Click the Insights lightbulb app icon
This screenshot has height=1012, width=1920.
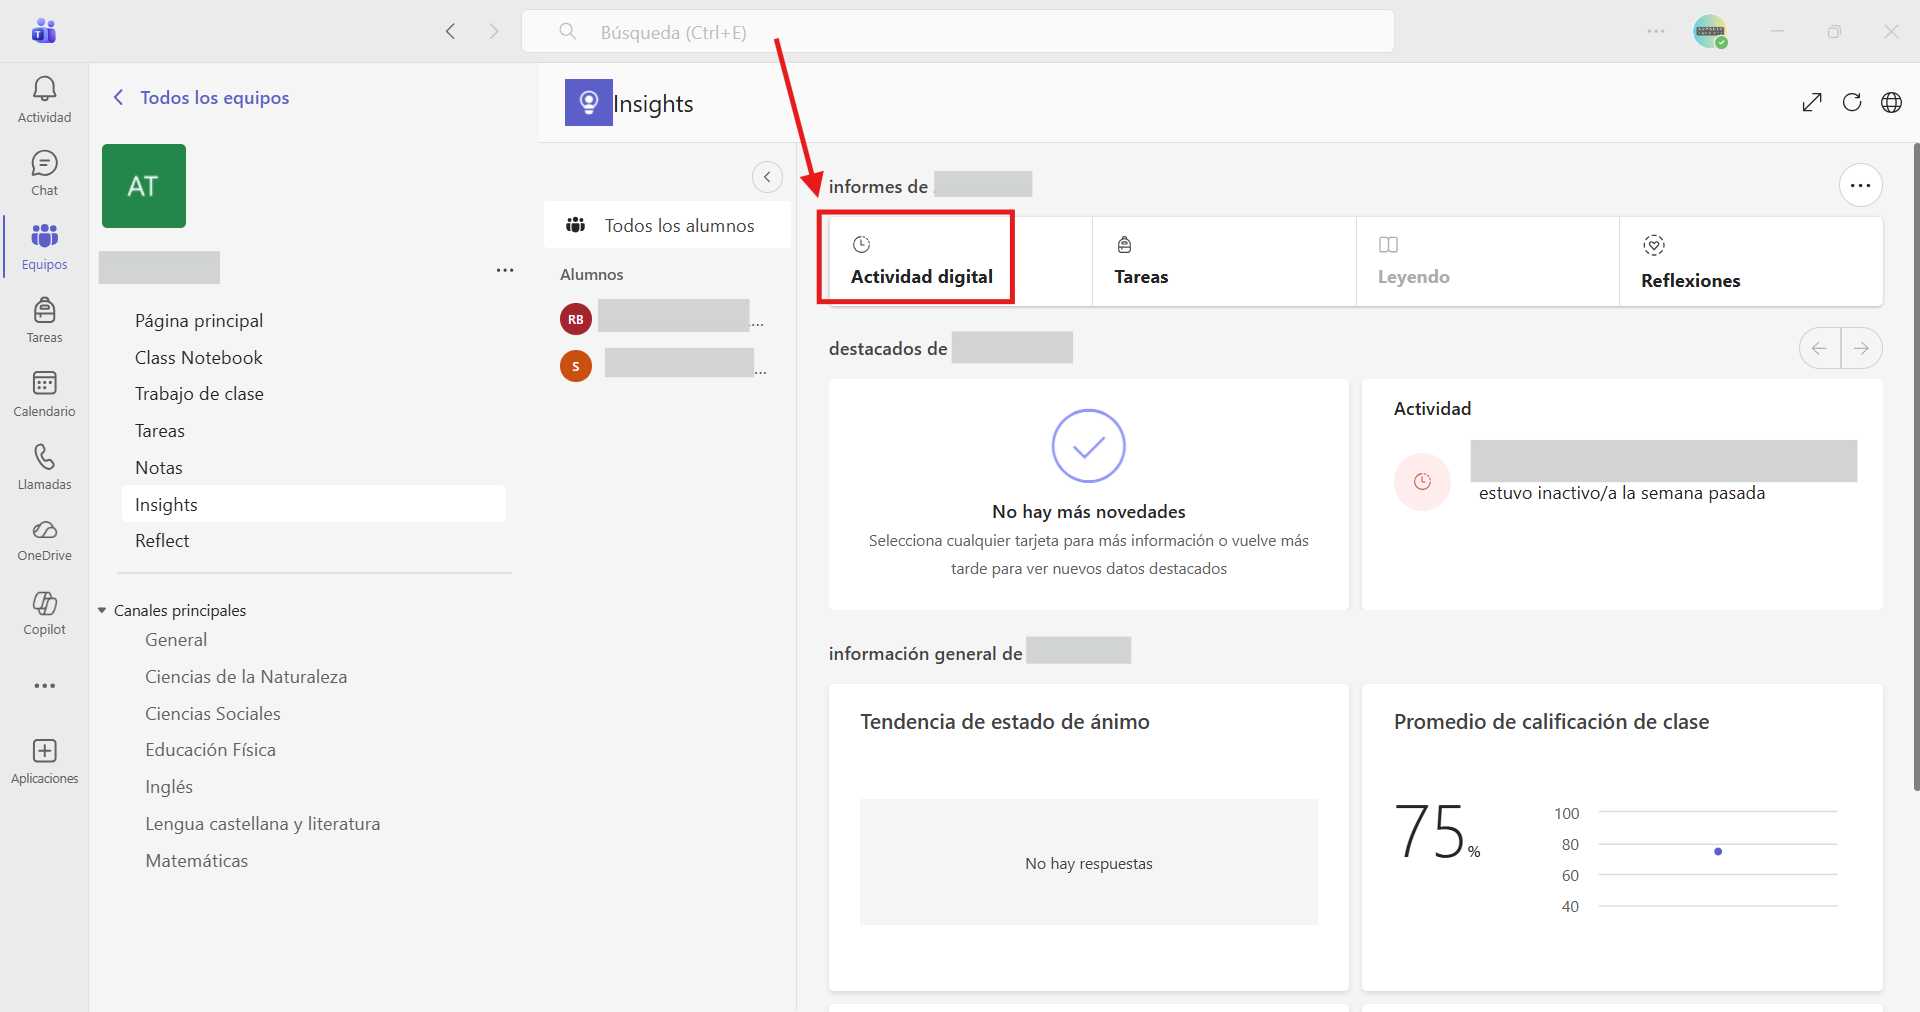589,102
